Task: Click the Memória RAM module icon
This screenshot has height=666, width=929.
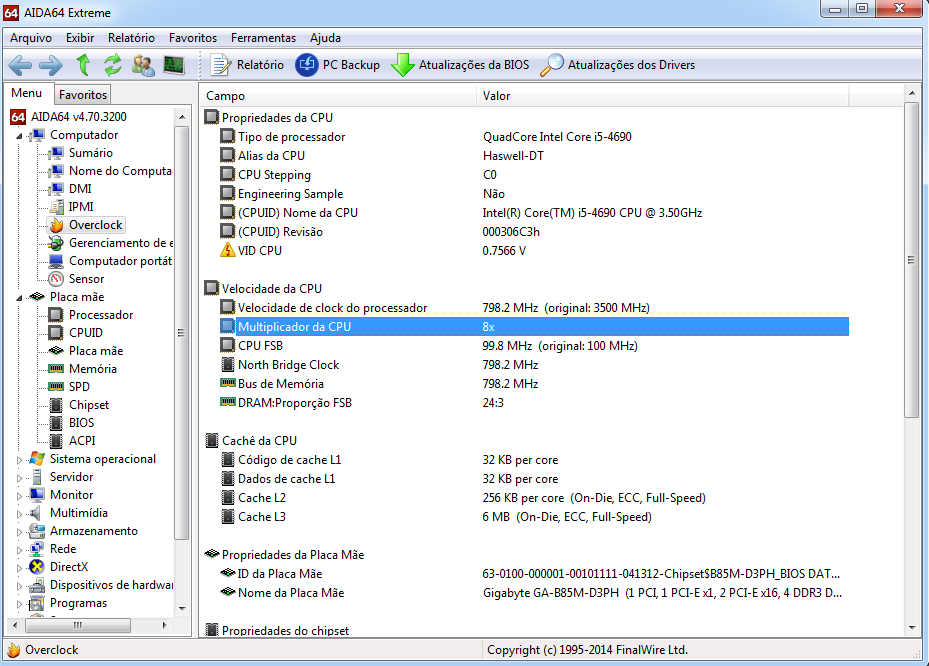Action: (56, 369)
